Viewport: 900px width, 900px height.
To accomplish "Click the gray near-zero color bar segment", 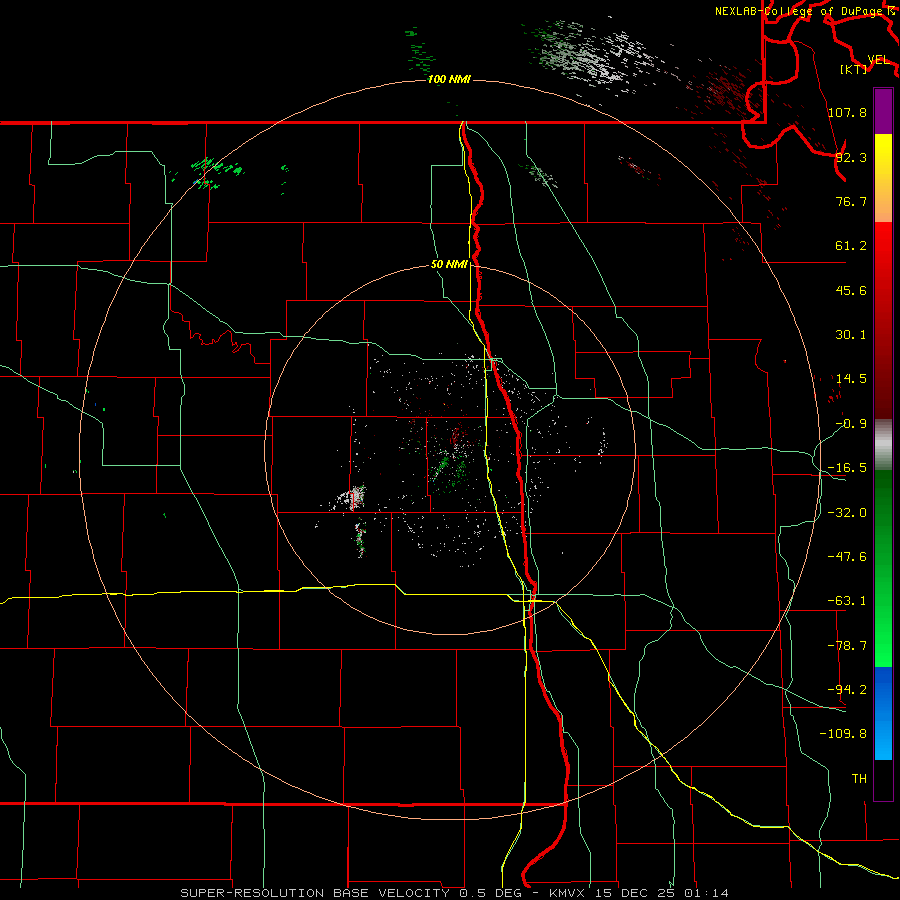I will pyautogui.click(x=883, y=445).
